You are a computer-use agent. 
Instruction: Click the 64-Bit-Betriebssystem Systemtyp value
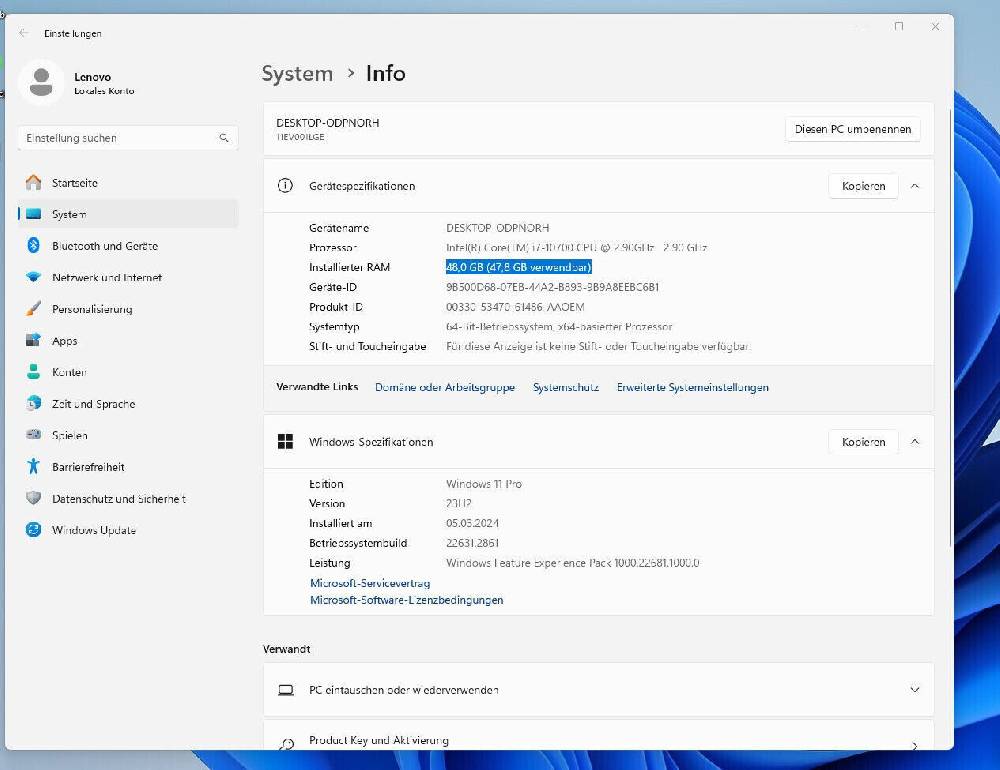[x=559, y=327]
